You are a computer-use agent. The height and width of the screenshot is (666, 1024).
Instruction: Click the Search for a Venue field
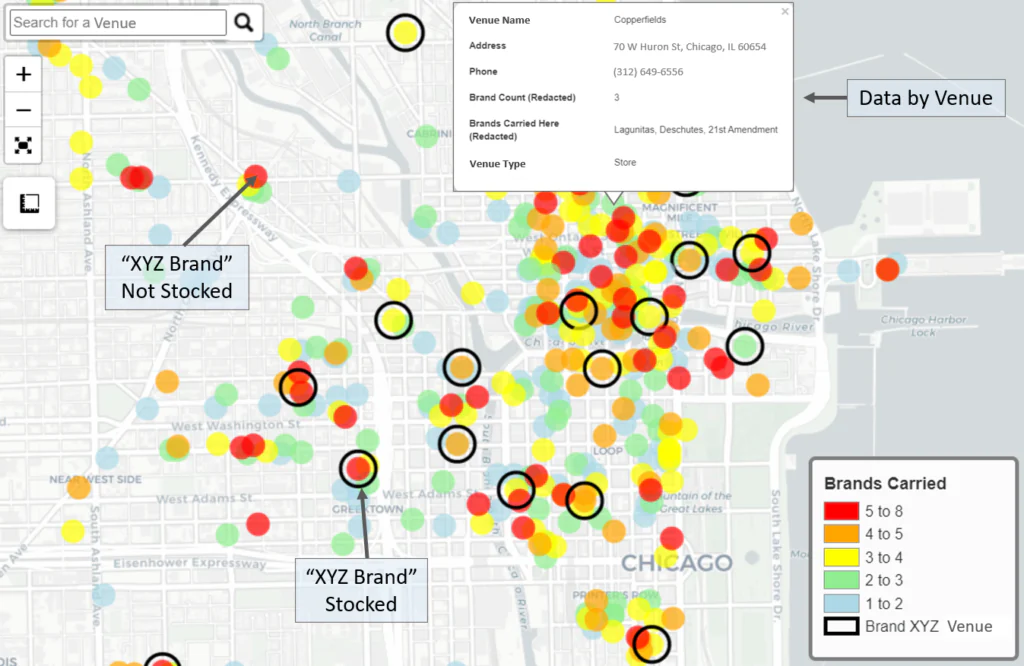[x=118, y=23]
